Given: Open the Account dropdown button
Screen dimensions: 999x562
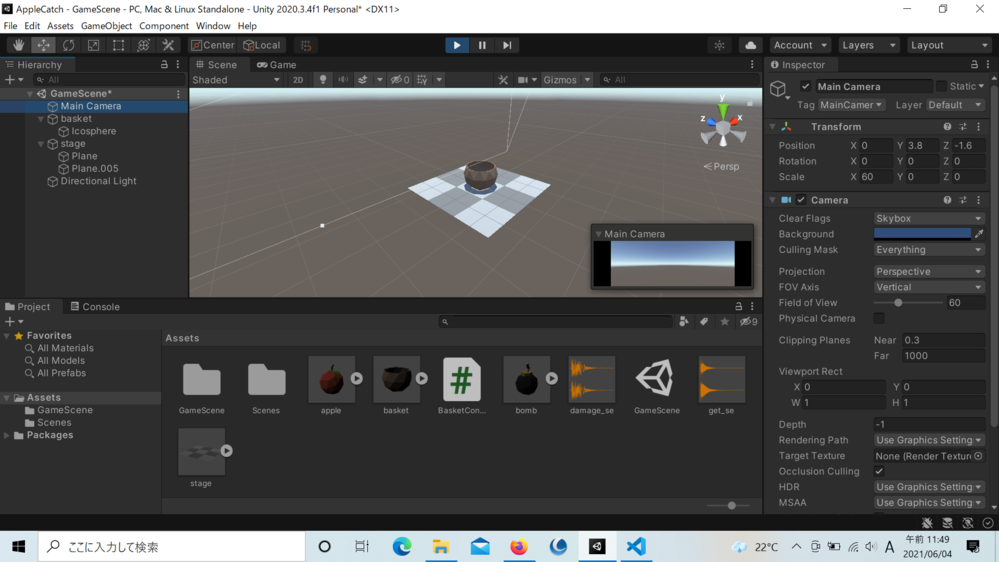Looking at the screenshot, I should tap(800, 45).
